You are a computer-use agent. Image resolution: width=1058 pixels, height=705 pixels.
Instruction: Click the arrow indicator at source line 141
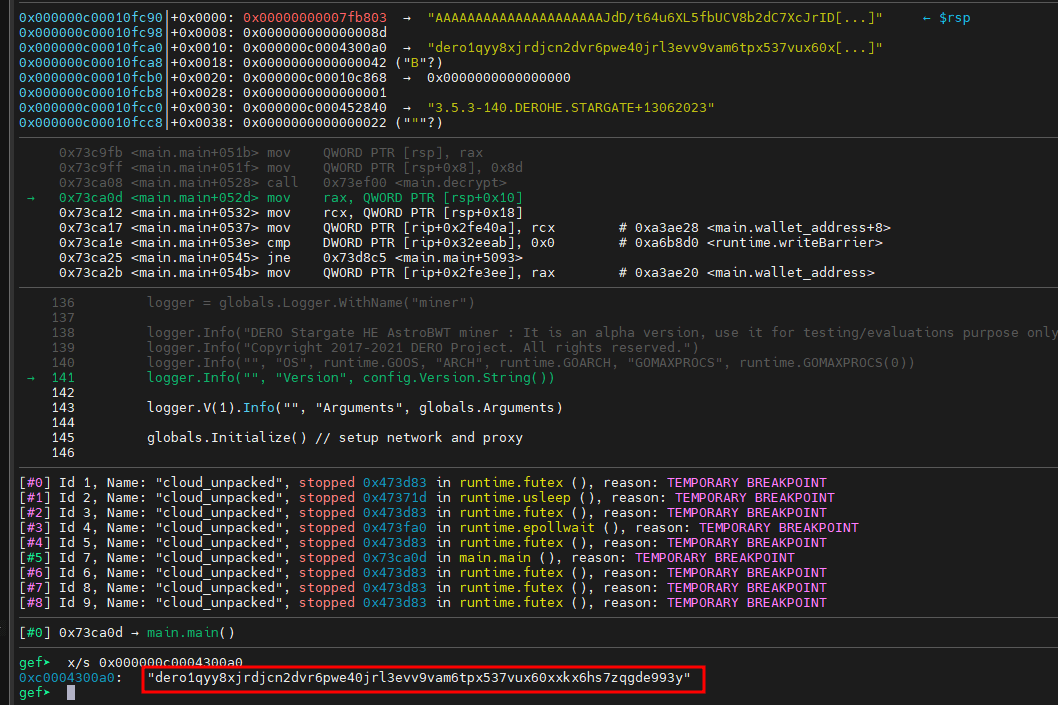(31, 377)
